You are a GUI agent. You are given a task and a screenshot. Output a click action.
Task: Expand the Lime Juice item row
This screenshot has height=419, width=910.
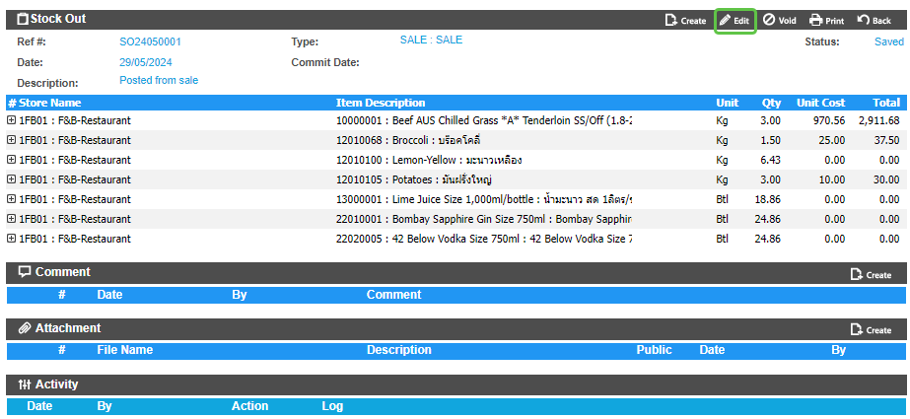click(x=12, y=199)
